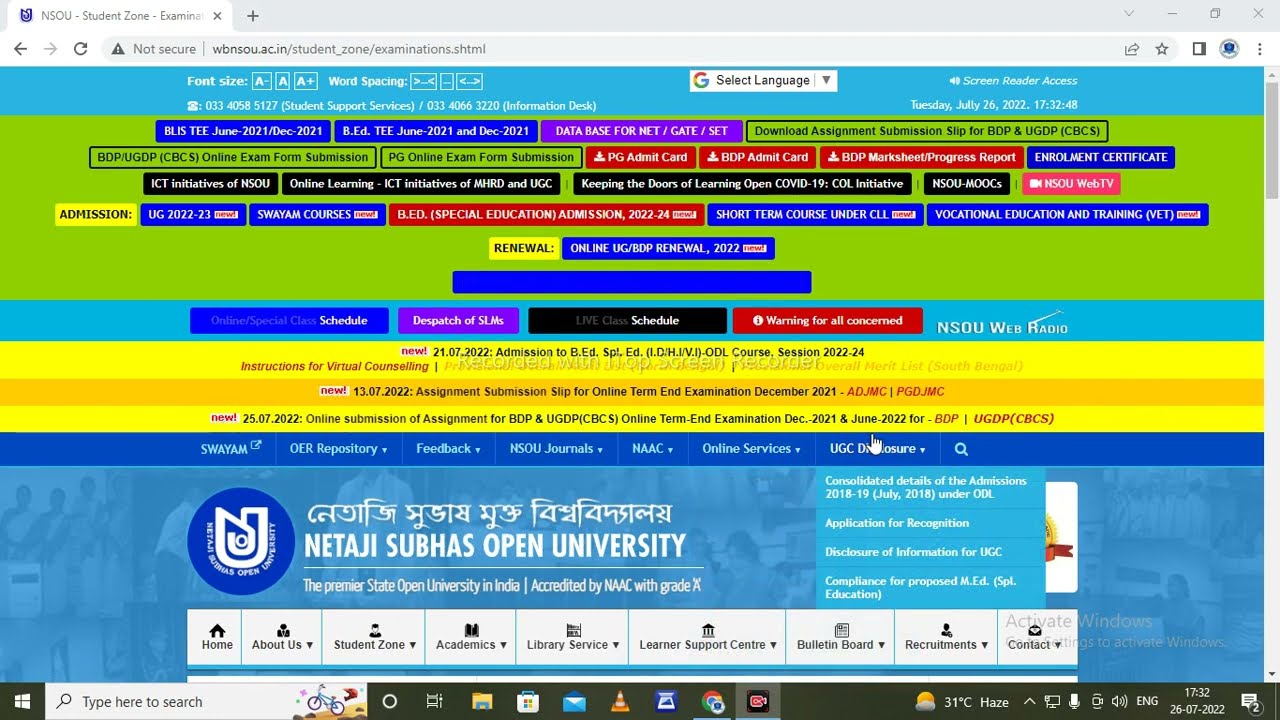1280x720 pixels.
Task: Open VLC media player from taskbar
Action: tap(620, 701)
